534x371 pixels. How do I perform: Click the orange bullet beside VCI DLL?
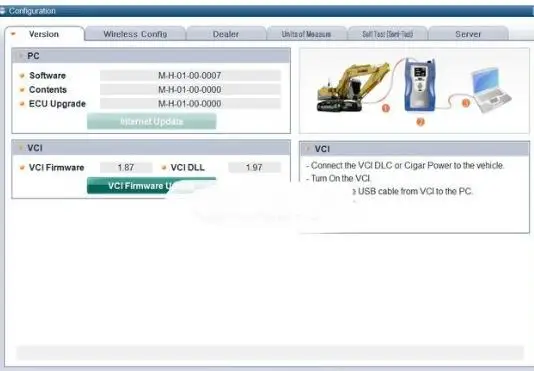click(x=164, y=168)
